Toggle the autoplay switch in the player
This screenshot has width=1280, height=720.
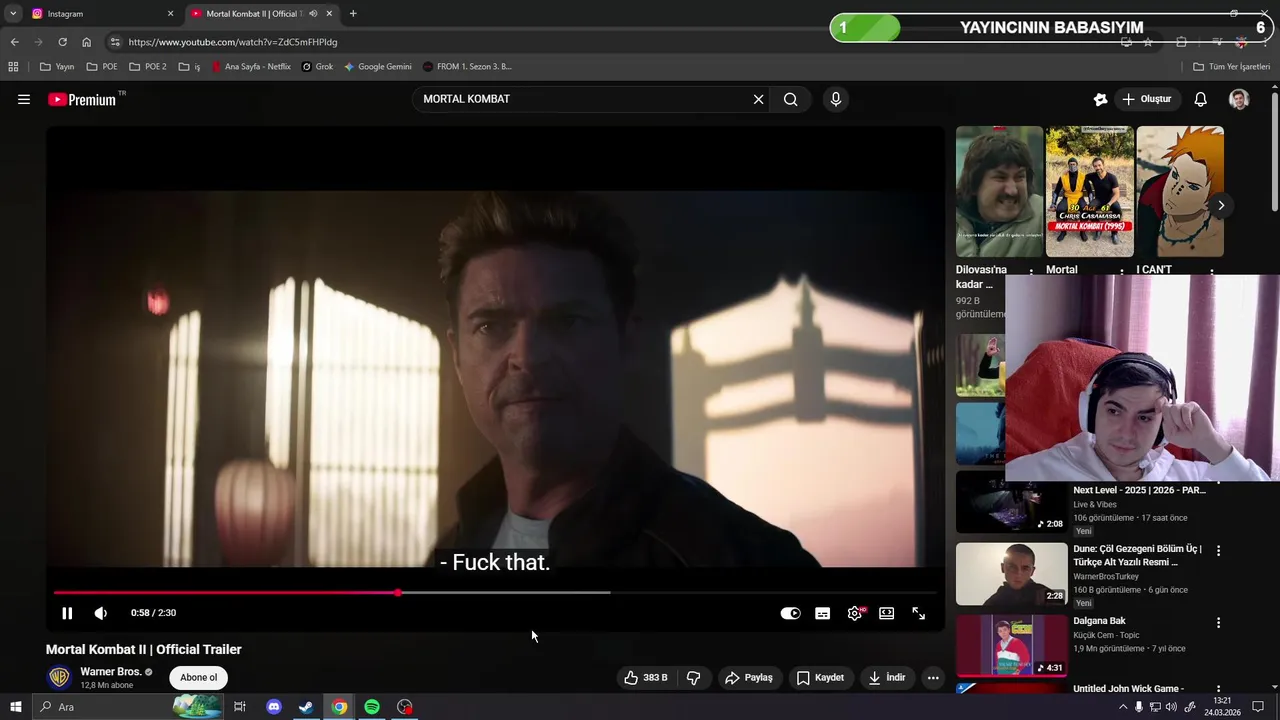(x=790, y=613)
